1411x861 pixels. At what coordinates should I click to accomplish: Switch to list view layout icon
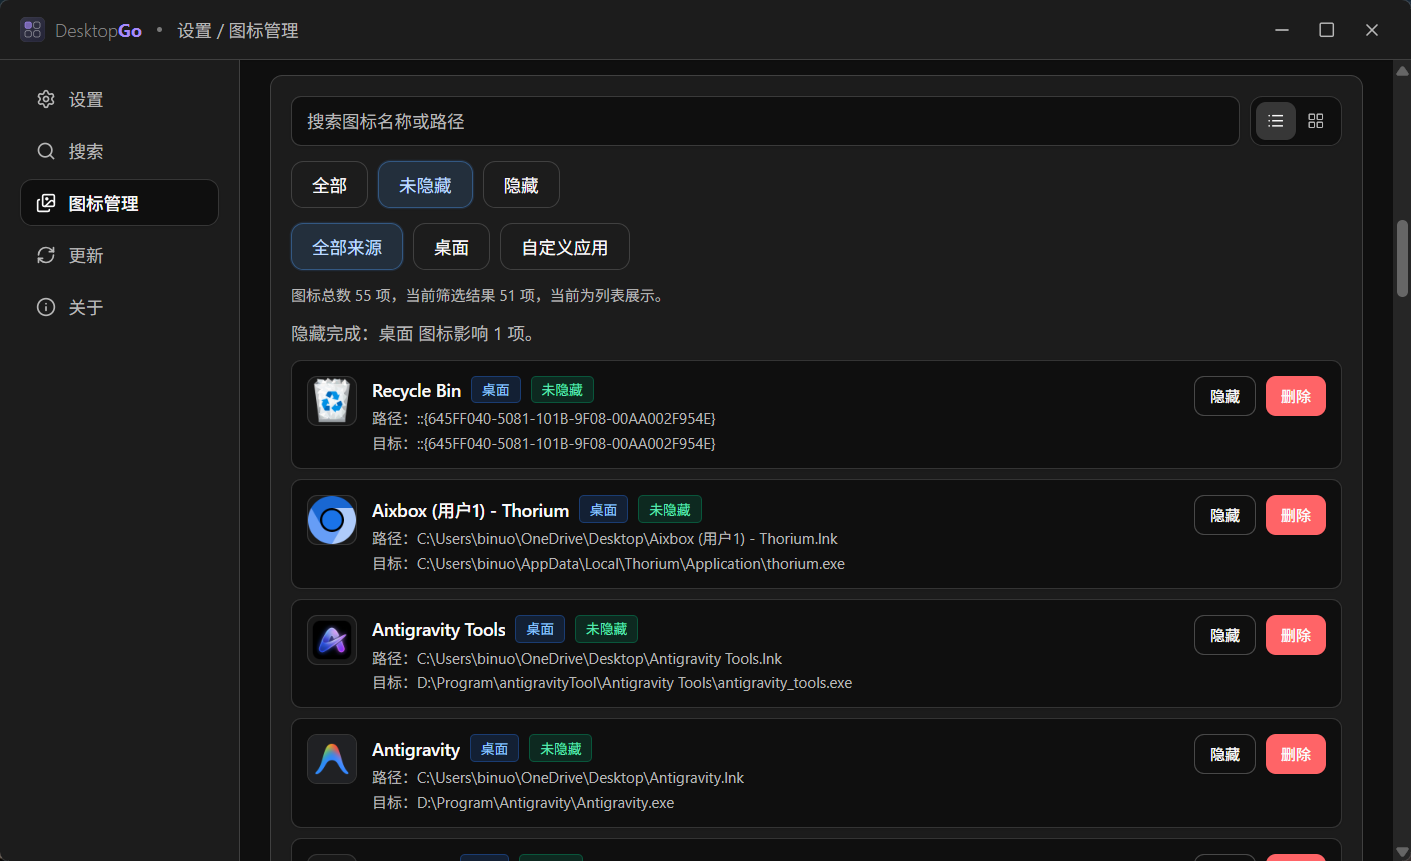pos(1275,121)
